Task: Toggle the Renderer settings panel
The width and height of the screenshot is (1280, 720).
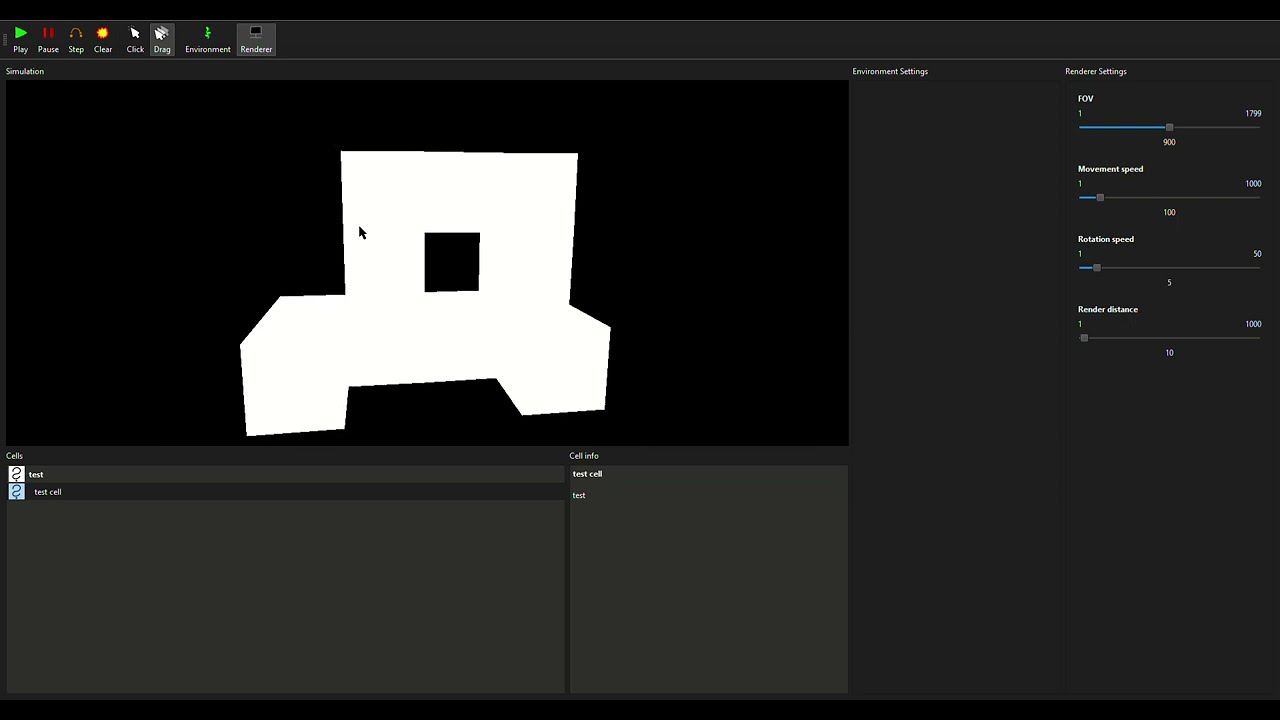Action: pos(256,39)
